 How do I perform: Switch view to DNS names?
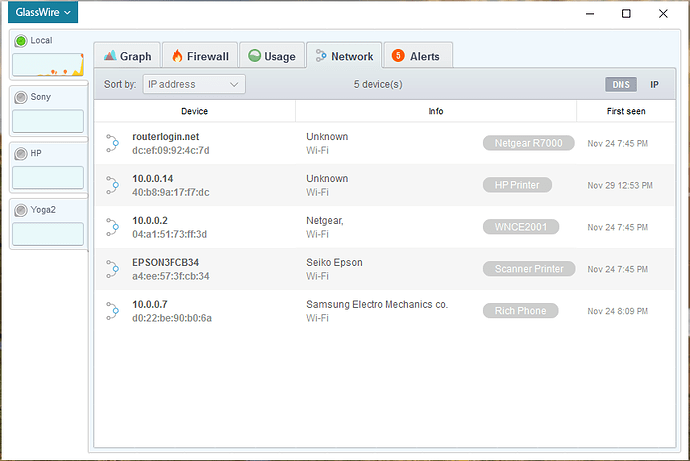pos(620,85)
